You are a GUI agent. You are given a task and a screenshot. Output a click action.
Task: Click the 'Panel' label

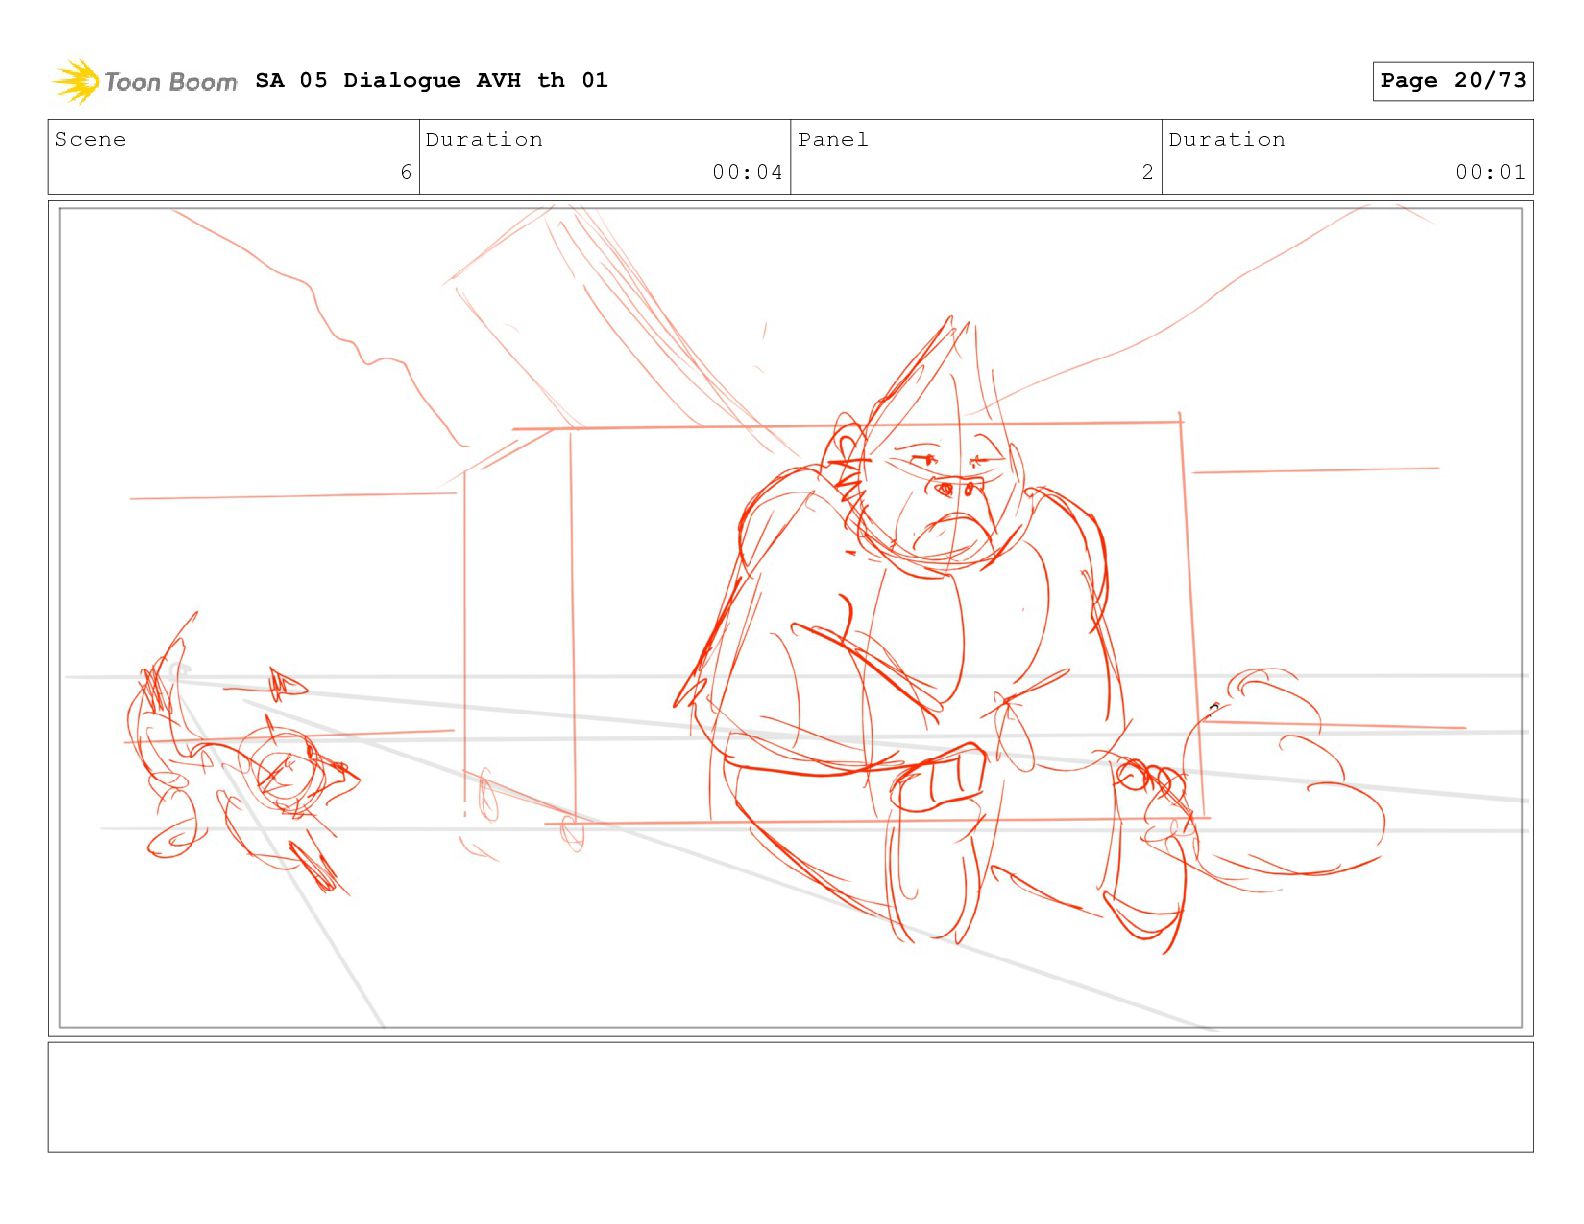tap(833, 139)
